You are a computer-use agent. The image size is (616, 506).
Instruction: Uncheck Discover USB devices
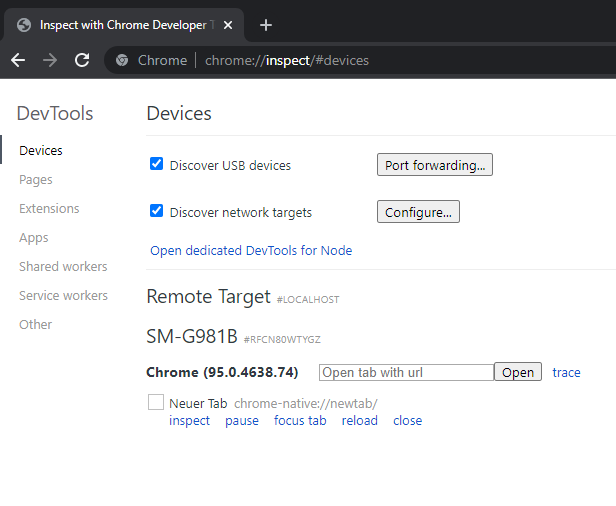[x=156, y=164]
